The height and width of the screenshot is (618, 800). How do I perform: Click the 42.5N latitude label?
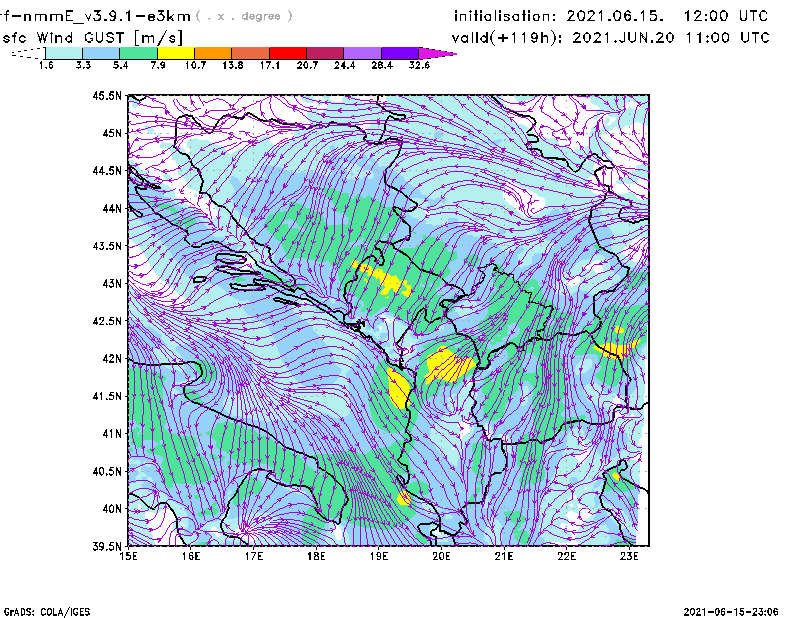click(x=107, y=321)
